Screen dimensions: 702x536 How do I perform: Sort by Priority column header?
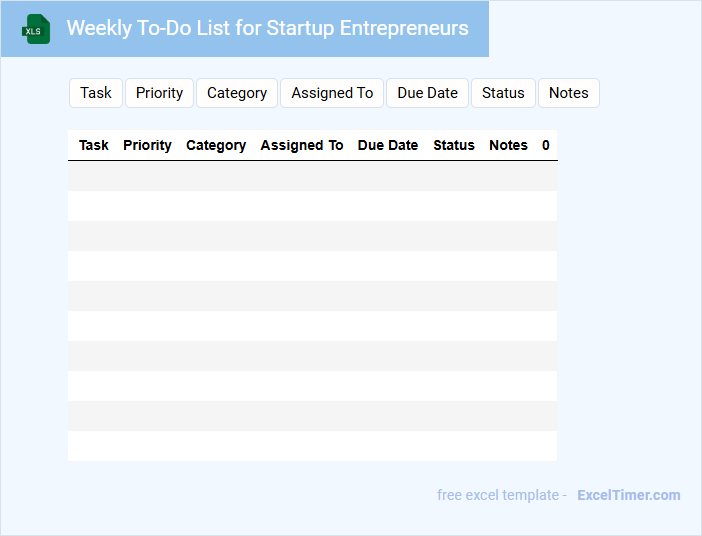point(147,145)
